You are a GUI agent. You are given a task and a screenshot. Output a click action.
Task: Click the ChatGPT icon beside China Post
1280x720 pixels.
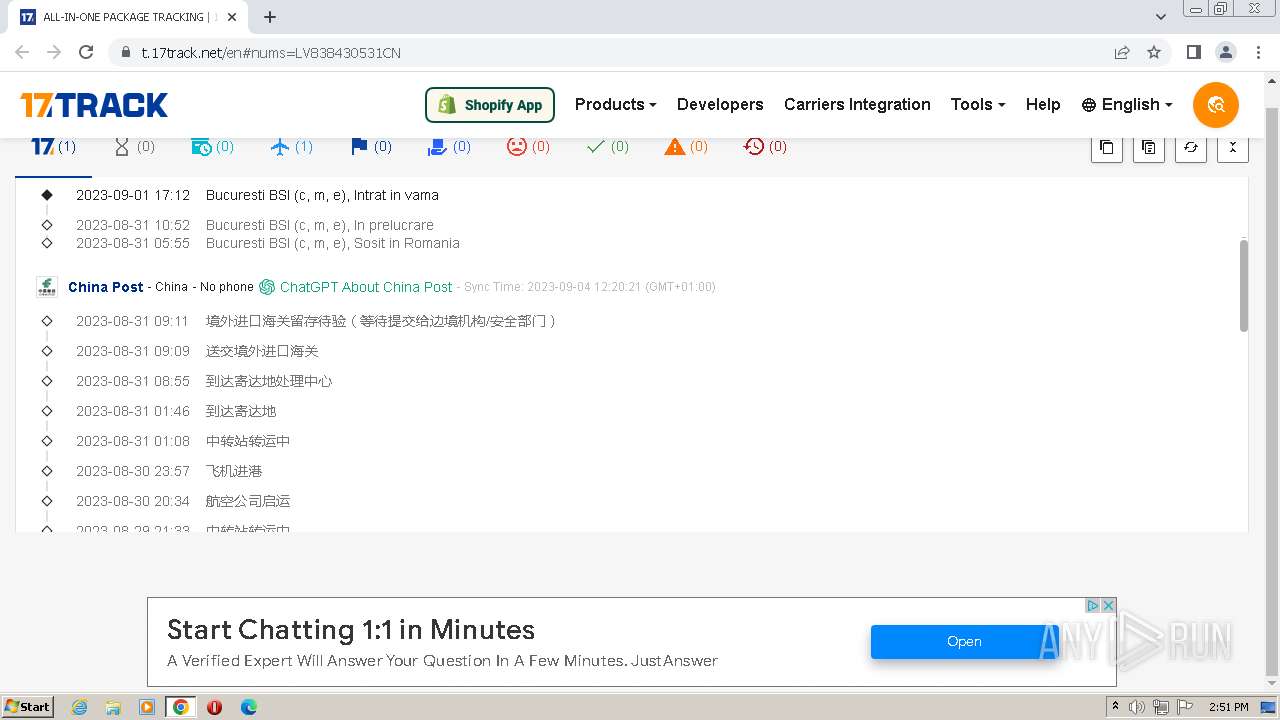(x=267, y=287)
